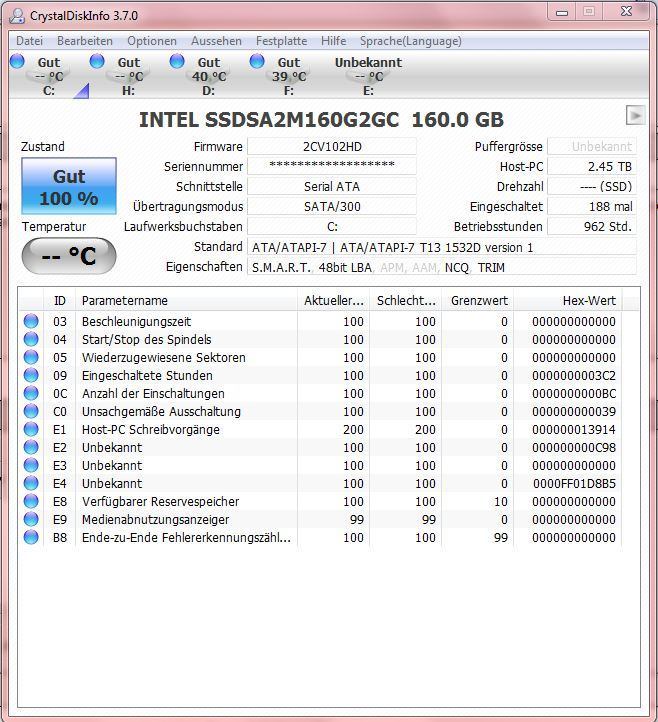Click the Standard field ATA/ATAPI-7
Screen dimensions: 658x722
[x=442, y=247]
